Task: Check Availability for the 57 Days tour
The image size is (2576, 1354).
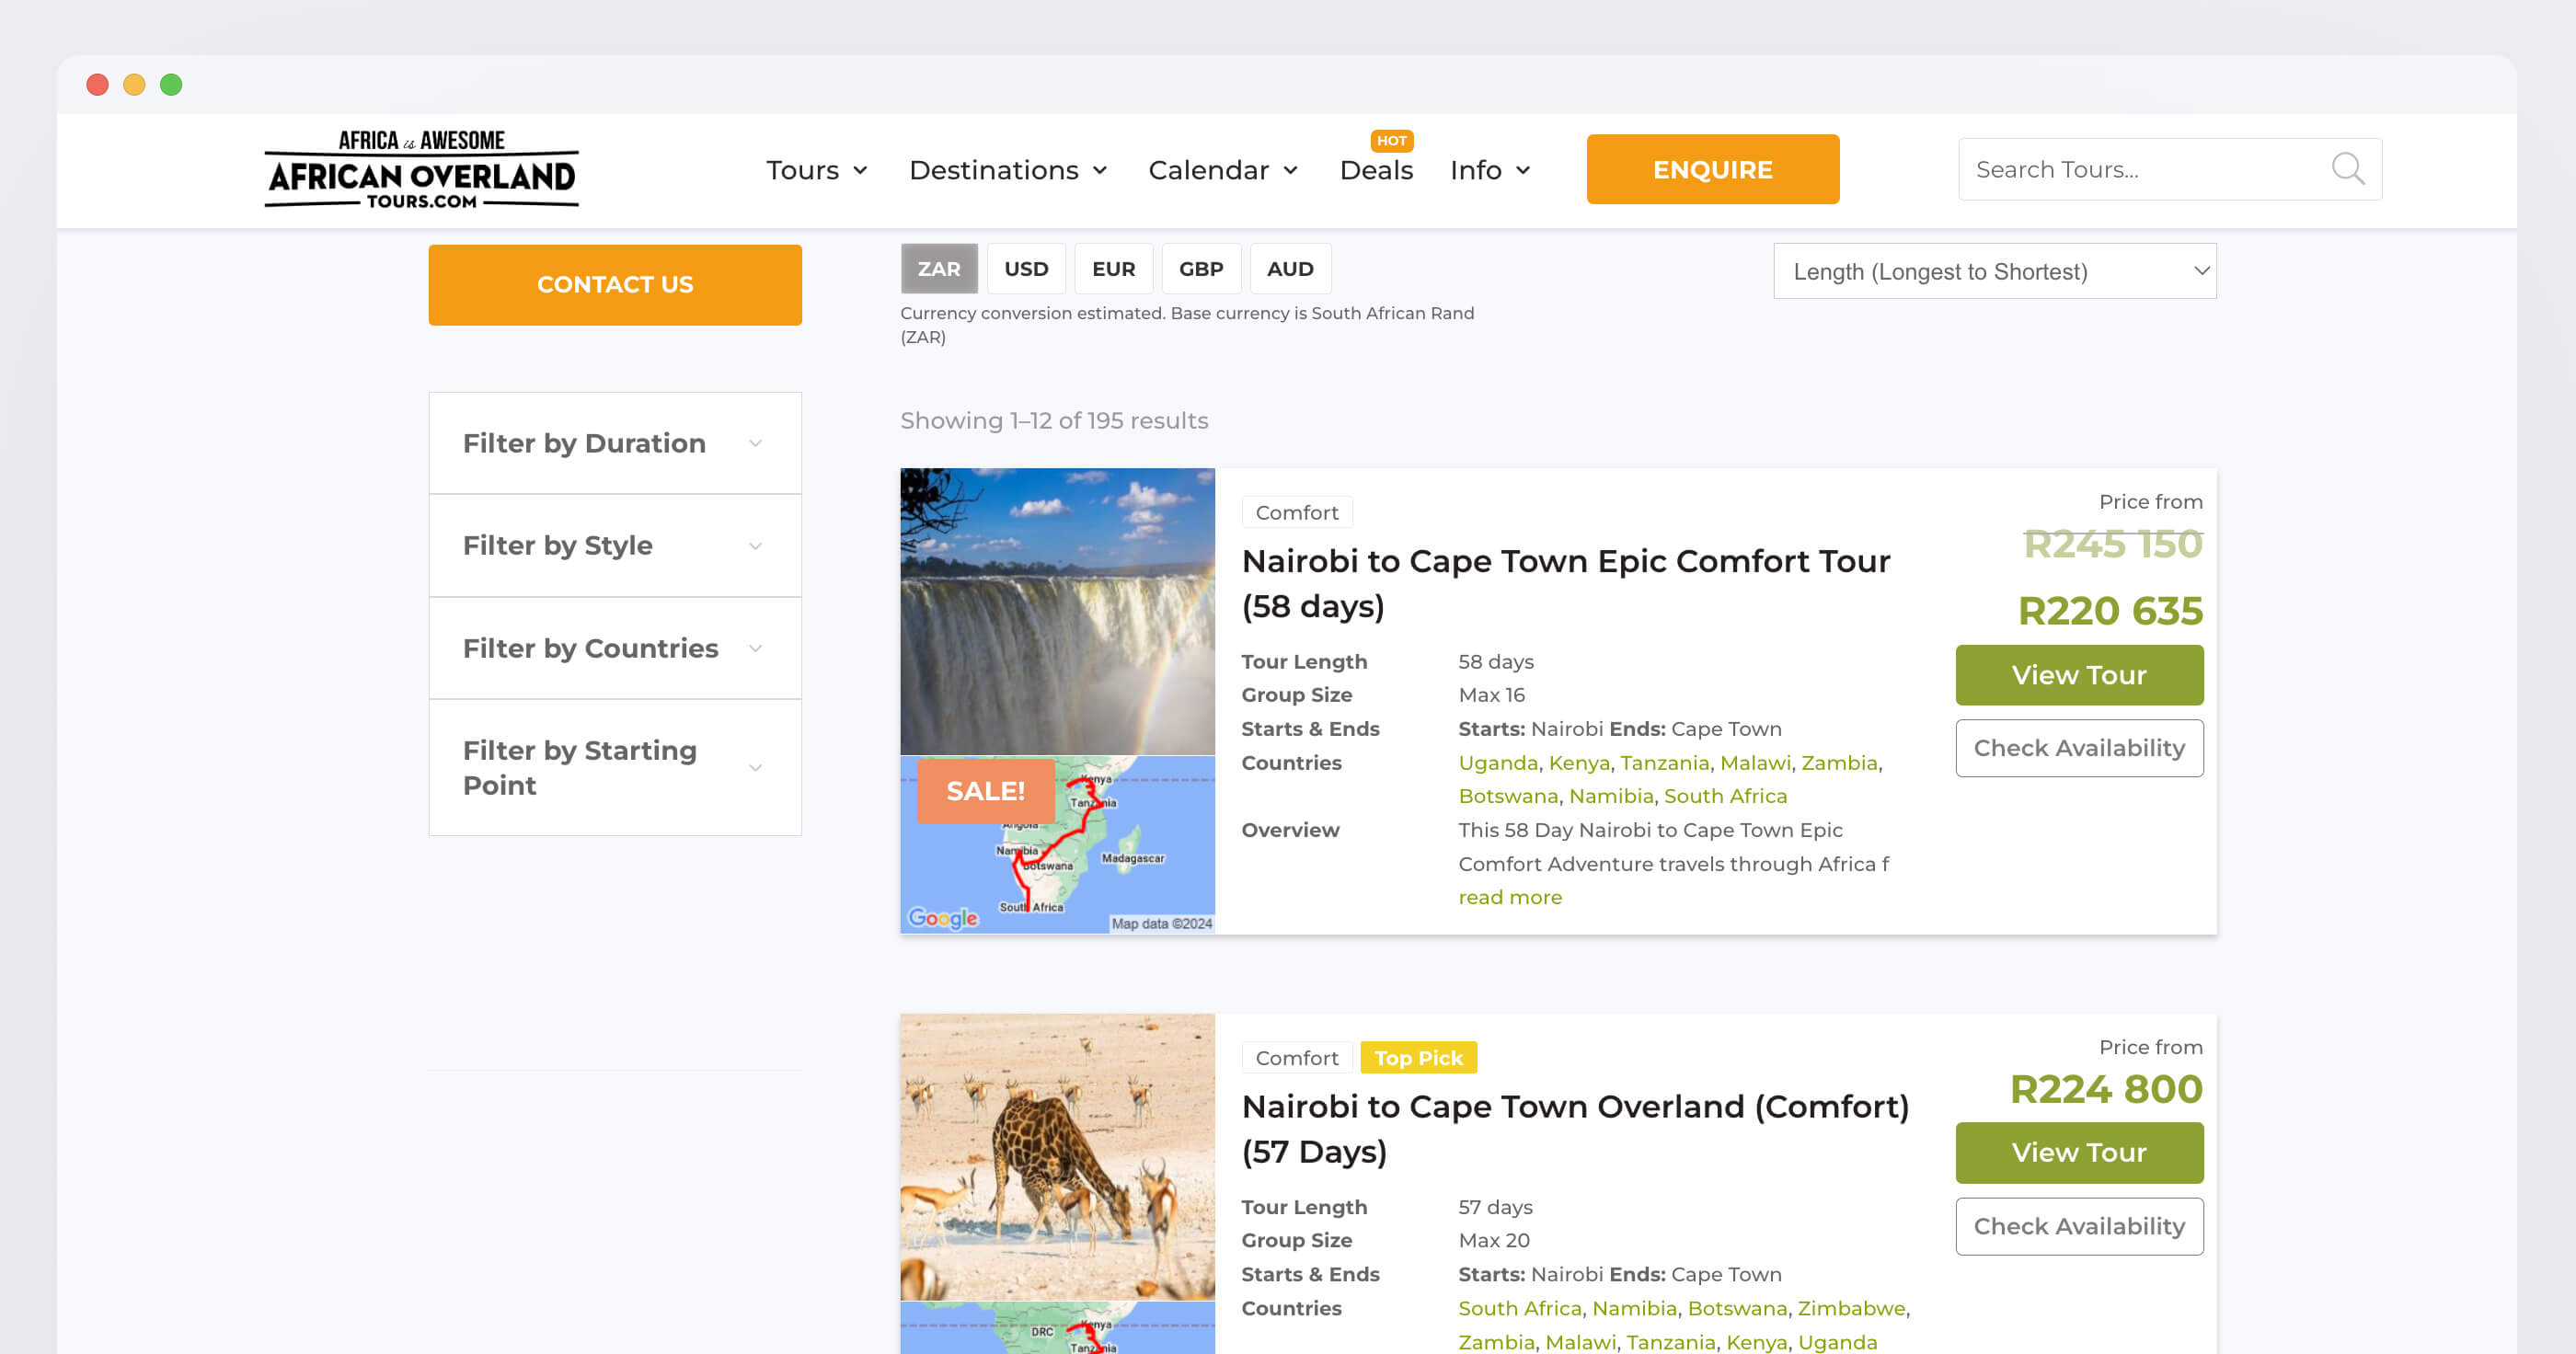Action: point(2079,1226)
